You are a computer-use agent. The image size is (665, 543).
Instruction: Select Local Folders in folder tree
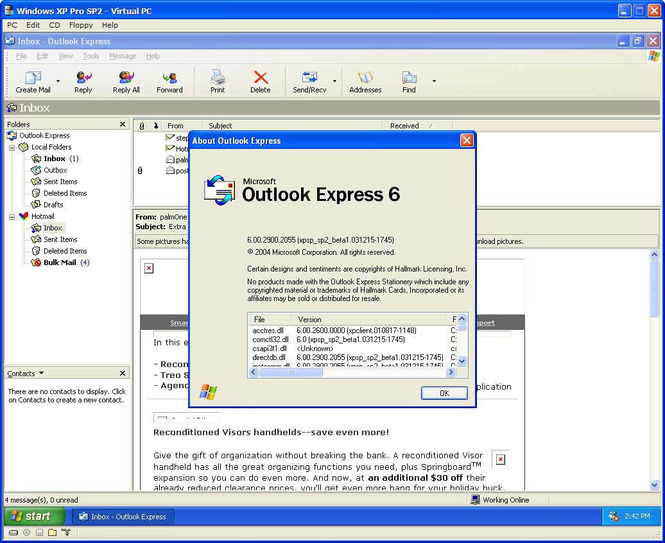coord(51,147)
